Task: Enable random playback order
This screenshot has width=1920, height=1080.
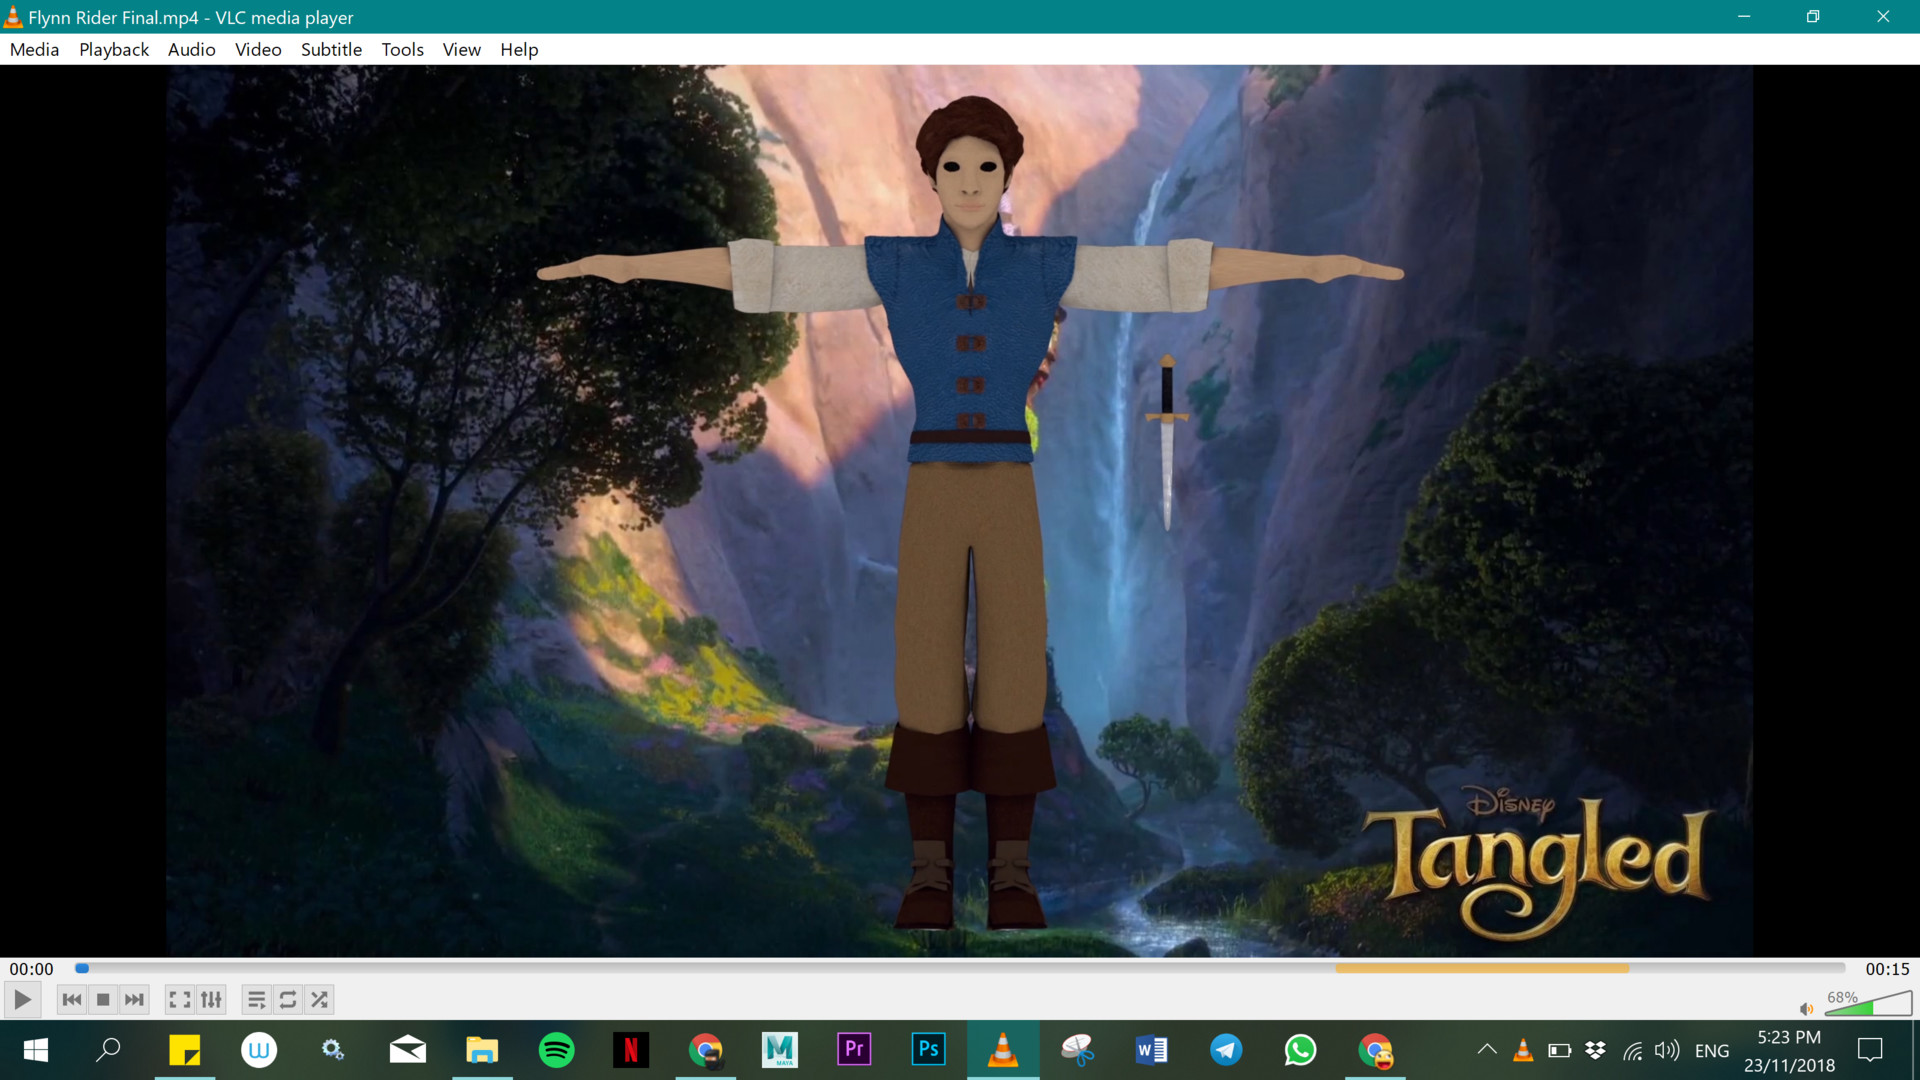Action: click(x=320, y=999)
